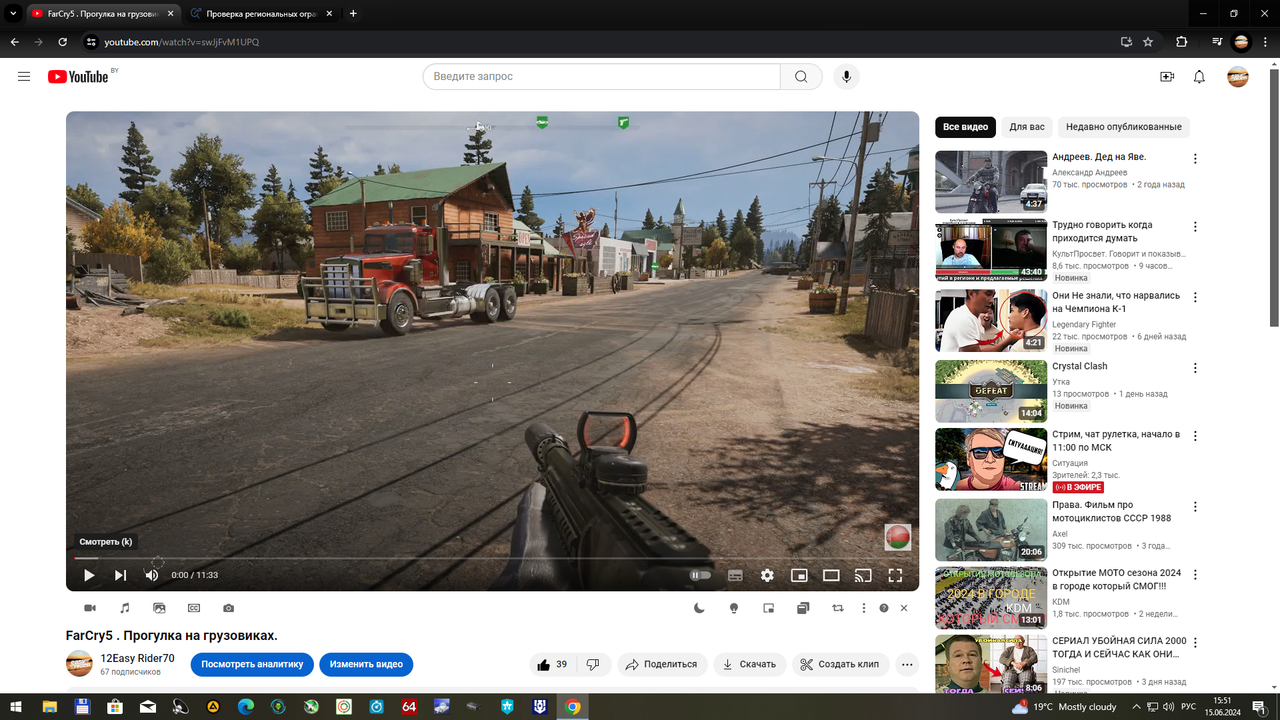The height and width of the screenshot is (720, 1280).
Task: Open options menu for Crystal Clash video
Action: 1195,368
